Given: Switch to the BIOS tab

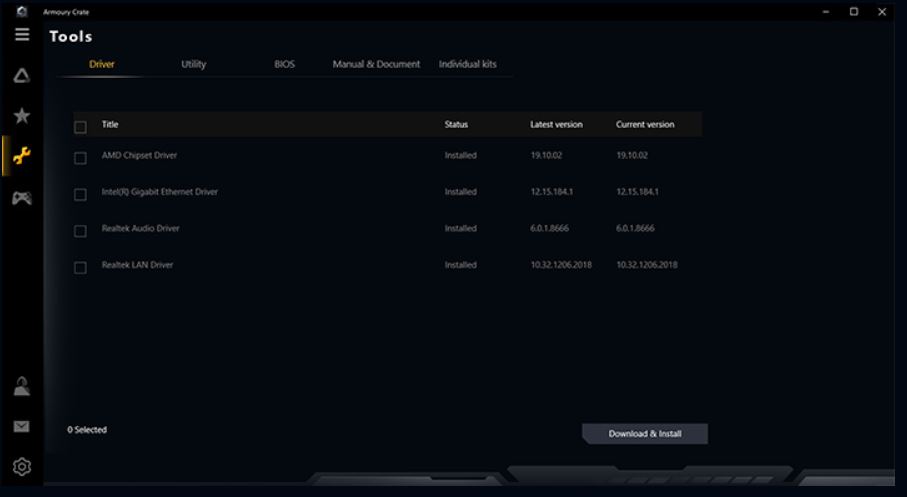Looking at the screenshot, I should coord(285,64).
